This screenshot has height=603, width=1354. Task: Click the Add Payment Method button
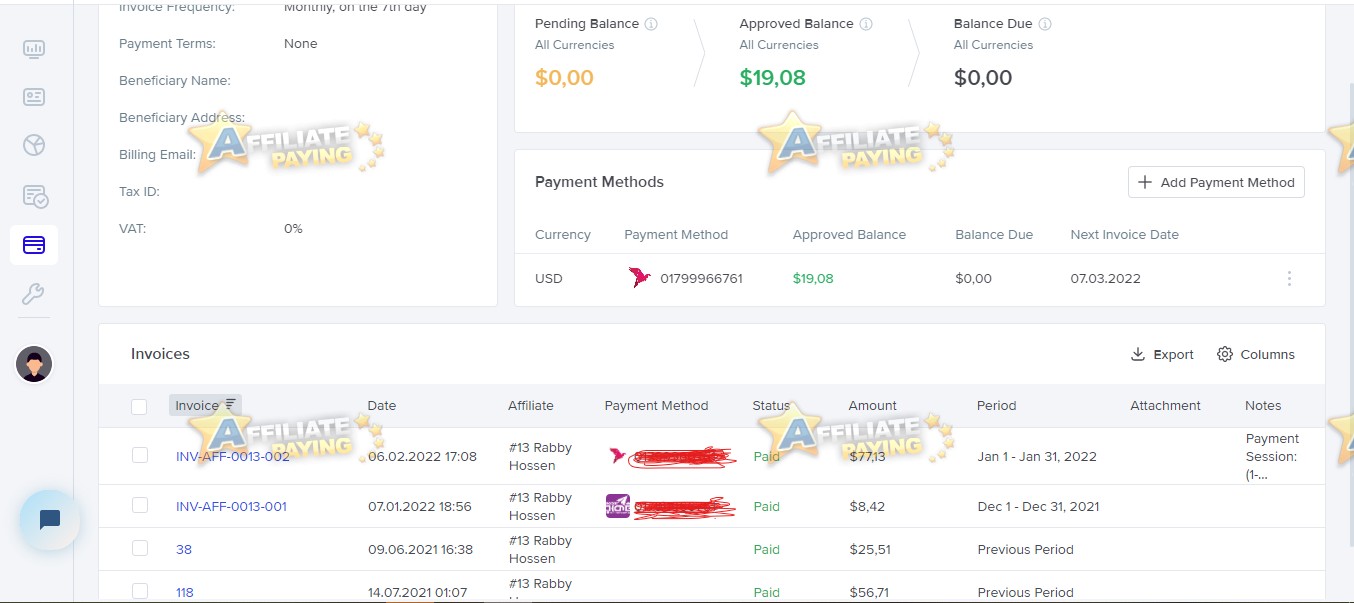coord(1216,182)
